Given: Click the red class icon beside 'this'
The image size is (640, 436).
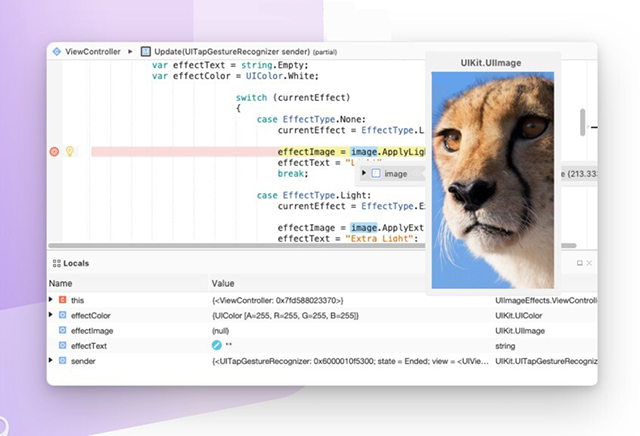Looking at the screenshot, I should 62,300.
